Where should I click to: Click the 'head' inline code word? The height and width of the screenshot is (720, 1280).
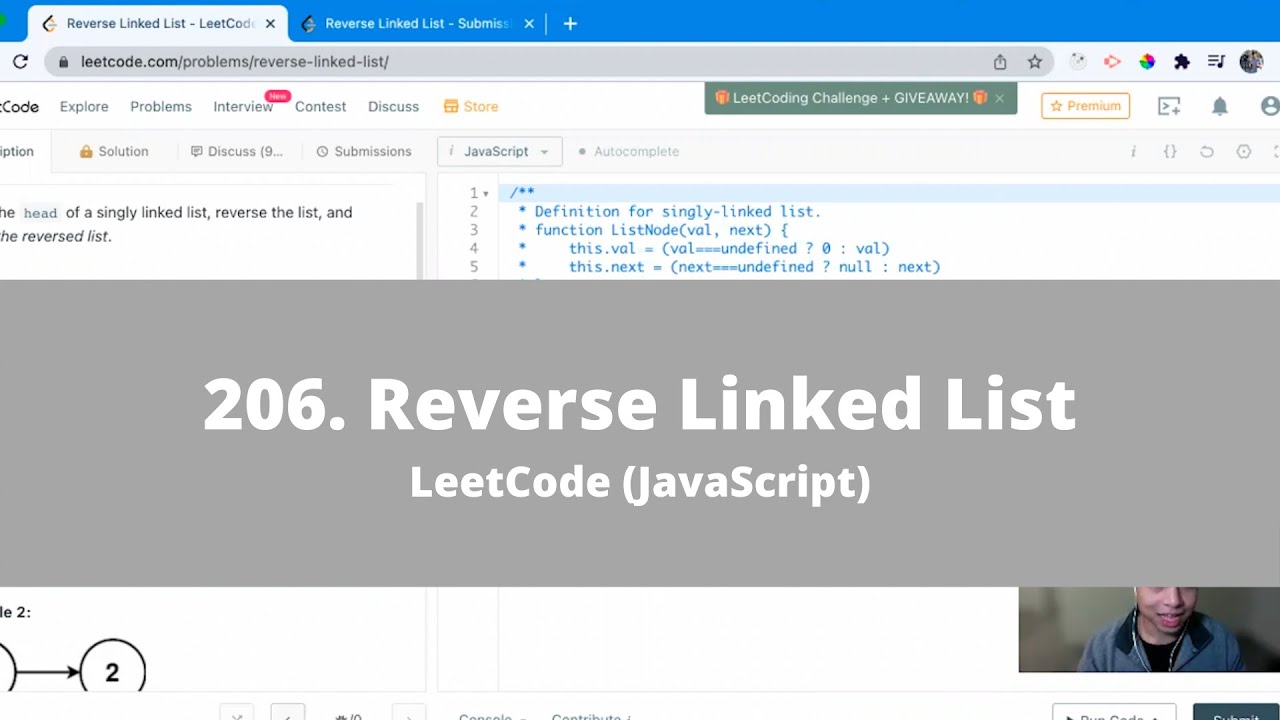point(41,213)
